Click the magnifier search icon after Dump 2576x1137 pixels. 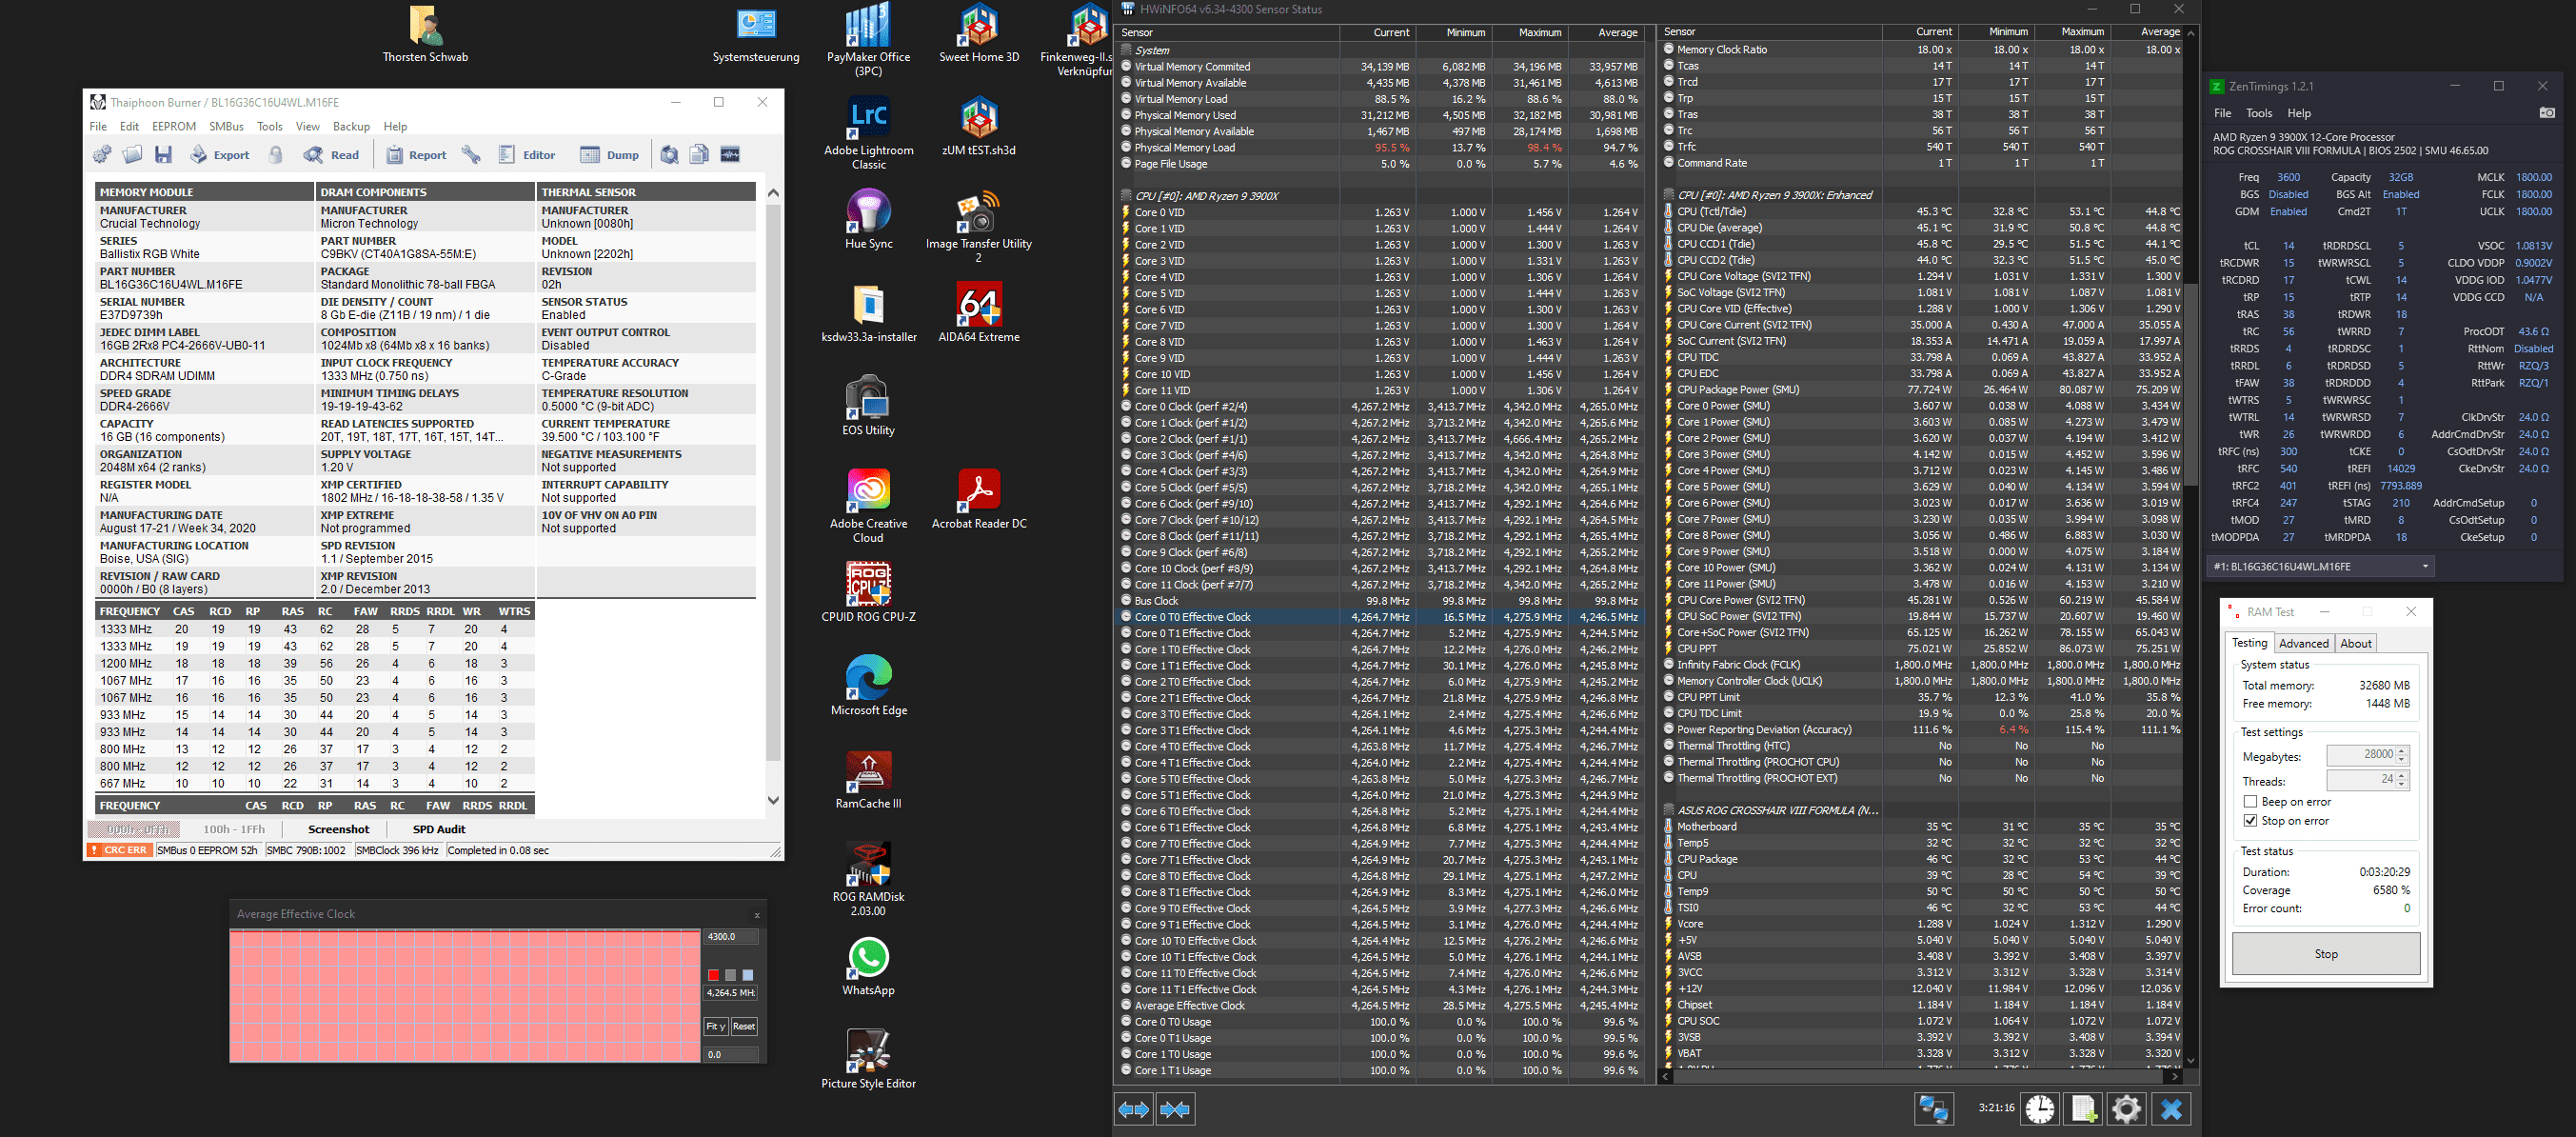[x=669, y=155]
